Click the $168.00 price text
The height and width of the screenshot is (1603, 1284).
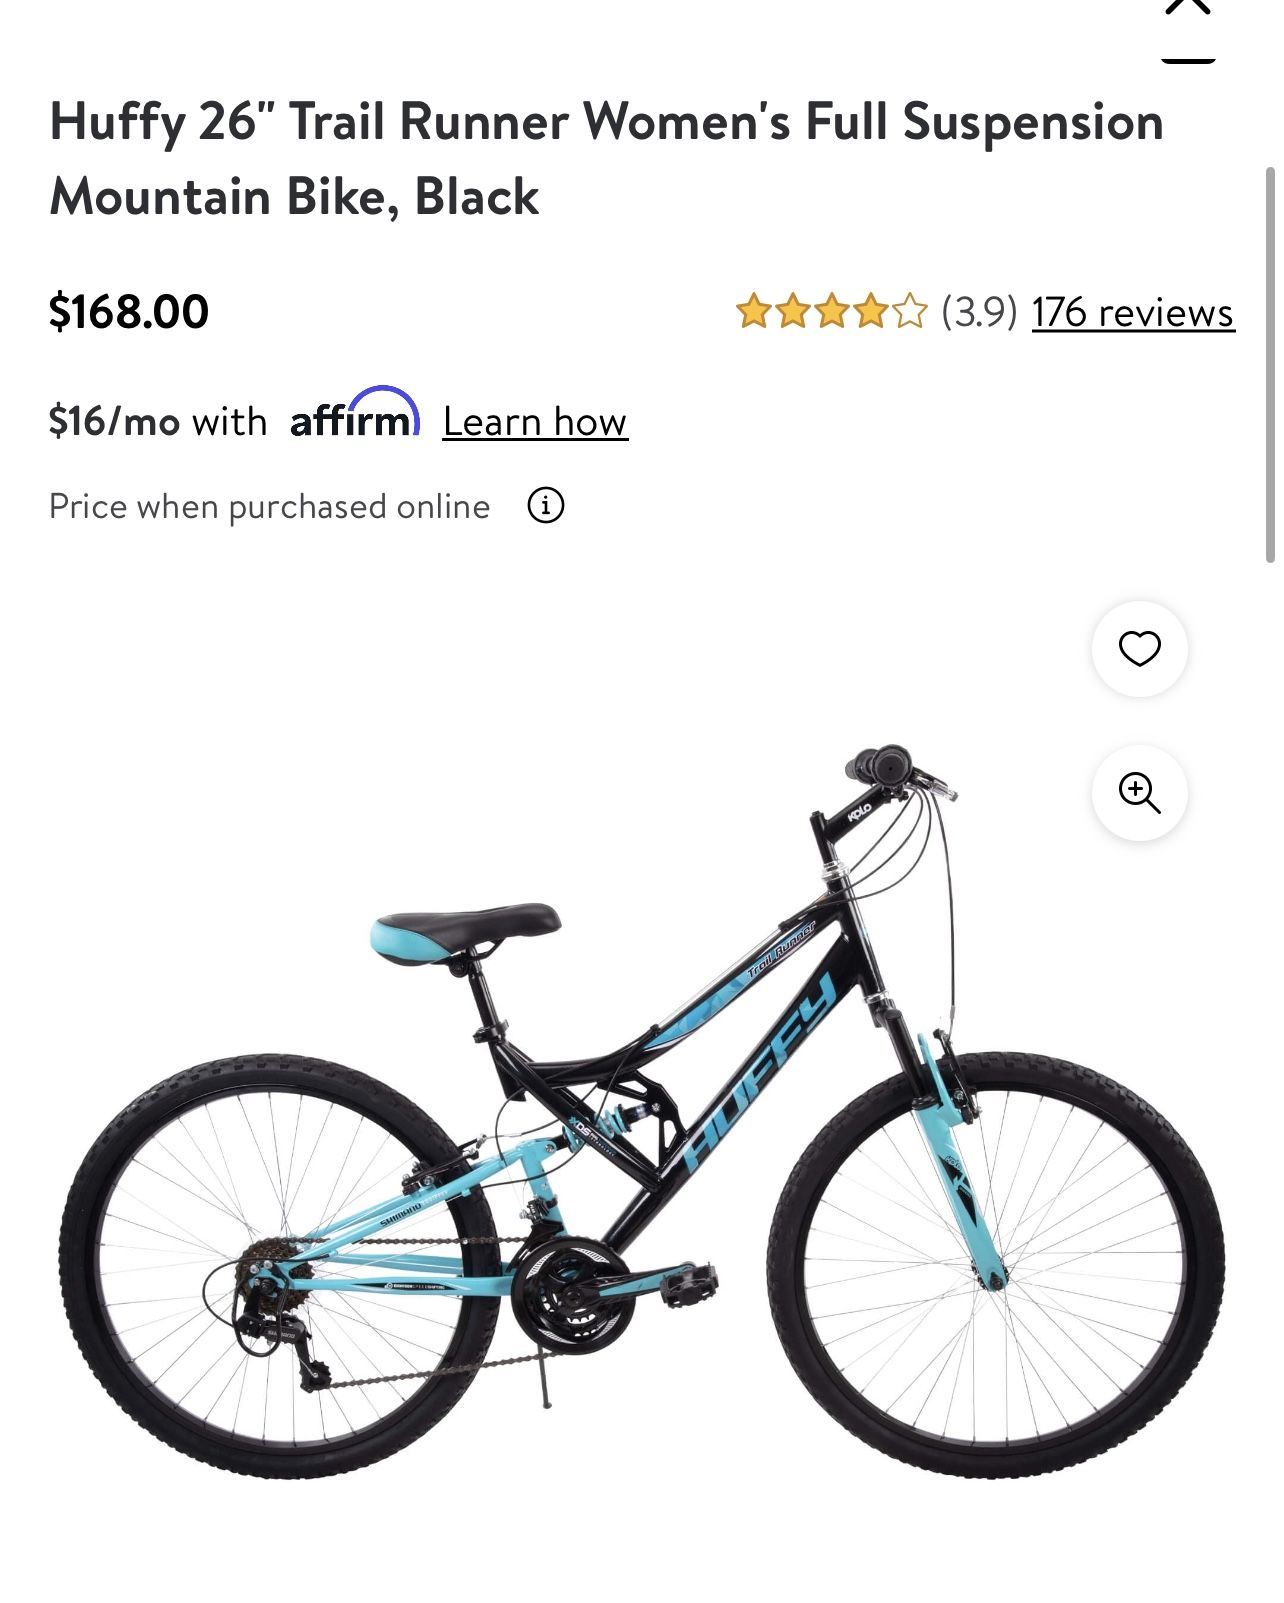pyautogui.click(x=128, y=312)
